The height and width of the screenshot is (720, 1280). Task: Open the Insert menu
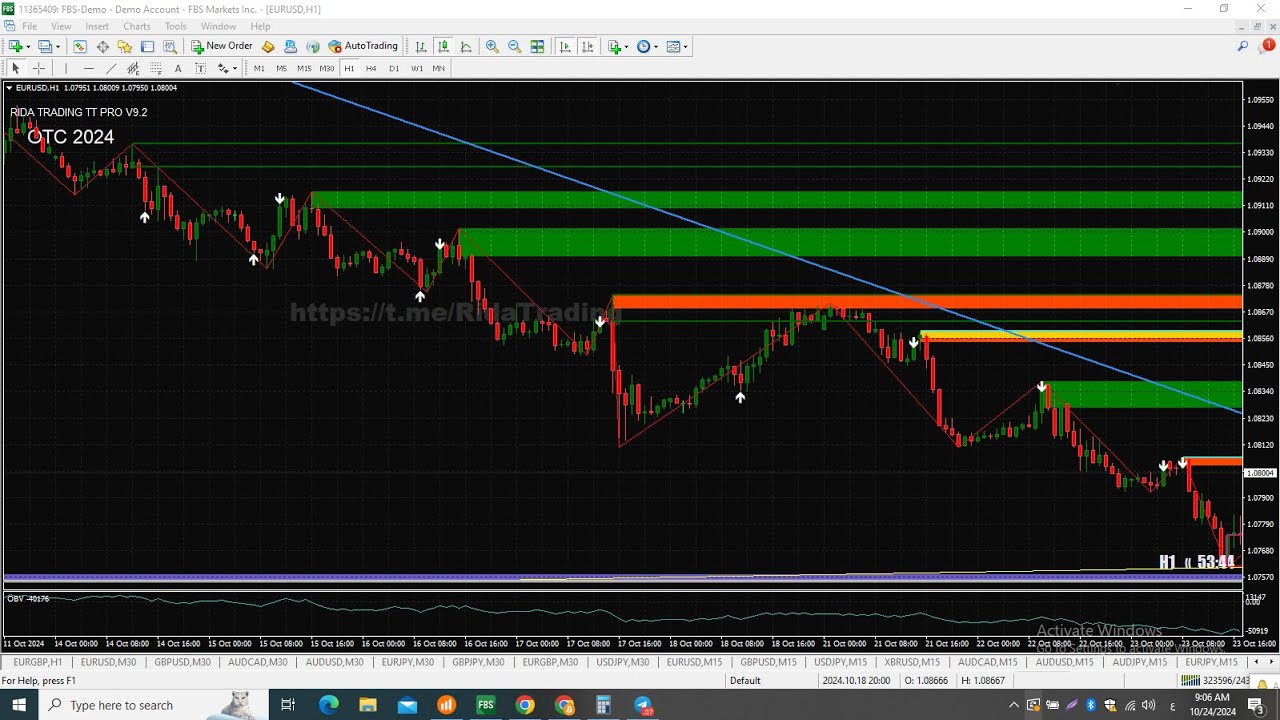click(x=97, y=26)
